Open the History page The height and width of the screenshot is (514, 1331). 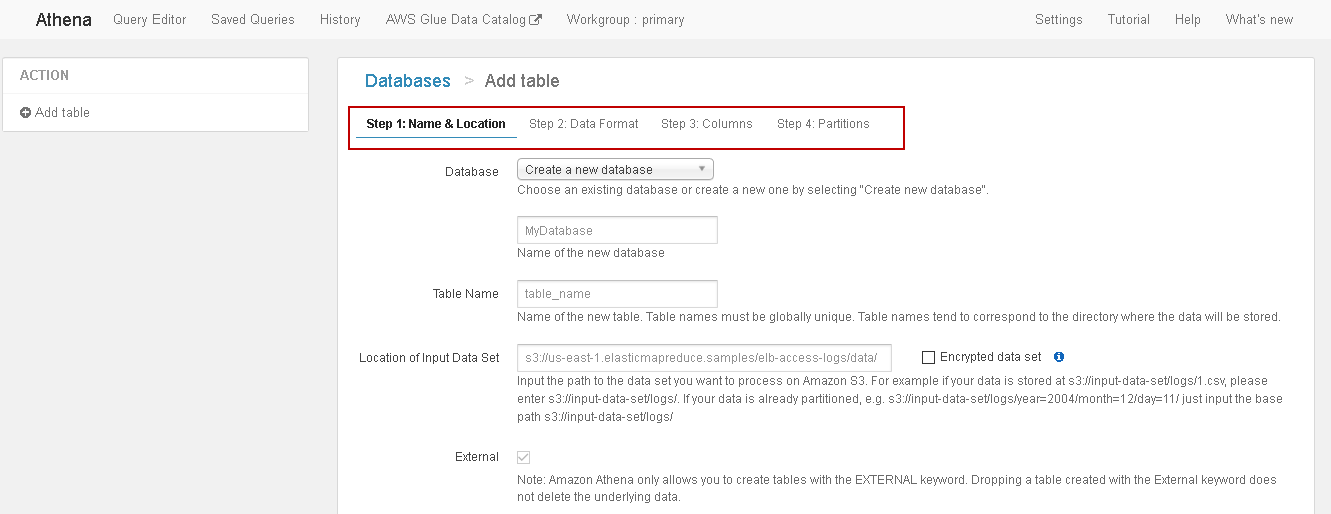pyautogui.click(x=340, y=20)
